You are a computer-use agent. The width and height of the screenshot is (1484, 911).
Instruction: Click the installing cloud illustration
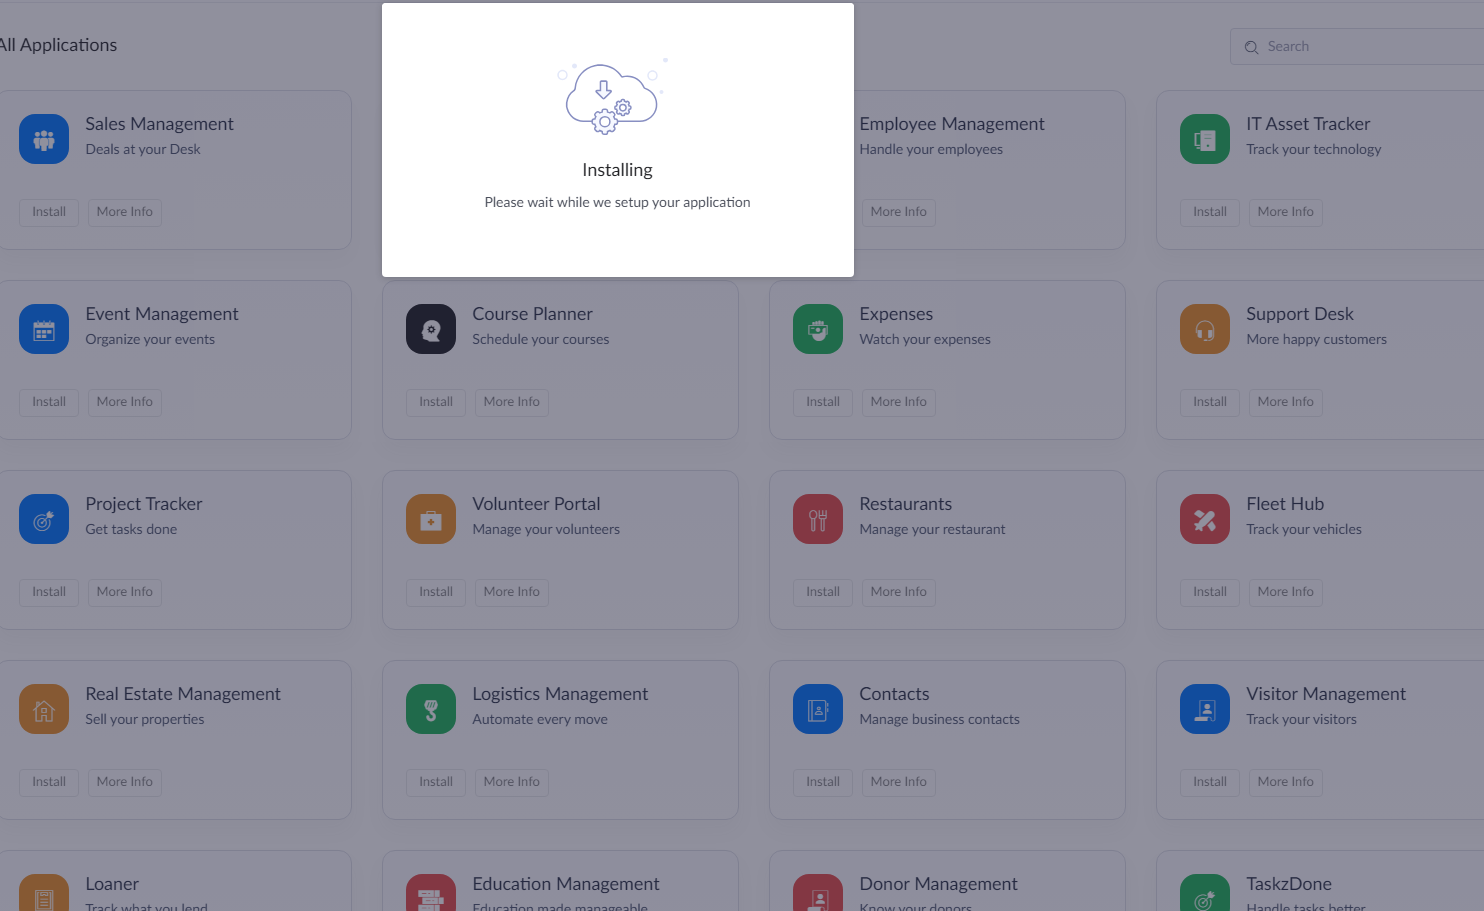[x=612, y=97]
